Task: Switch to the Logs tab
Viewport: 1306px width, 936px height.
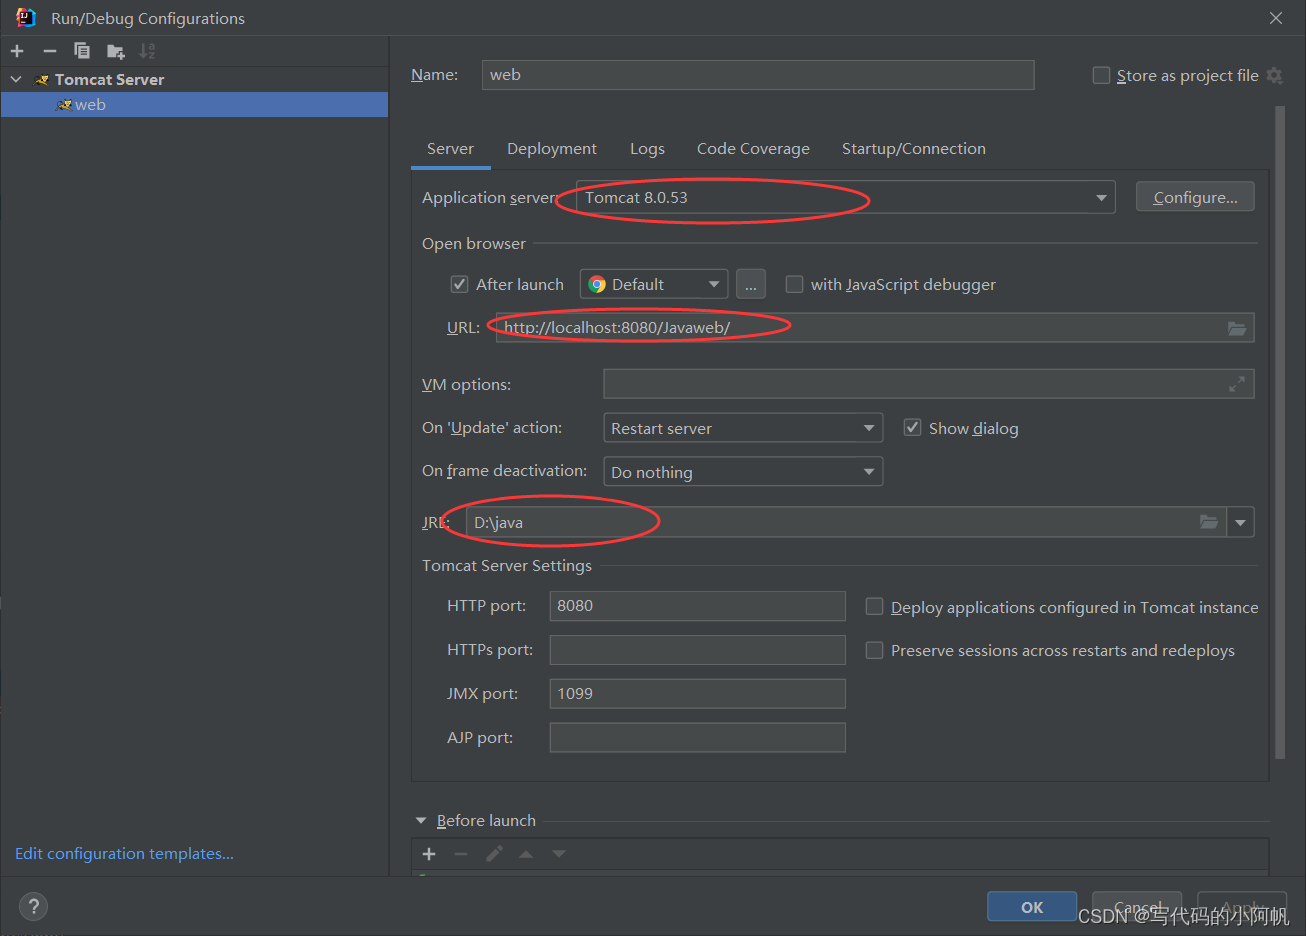Action: tap(647, 149)
